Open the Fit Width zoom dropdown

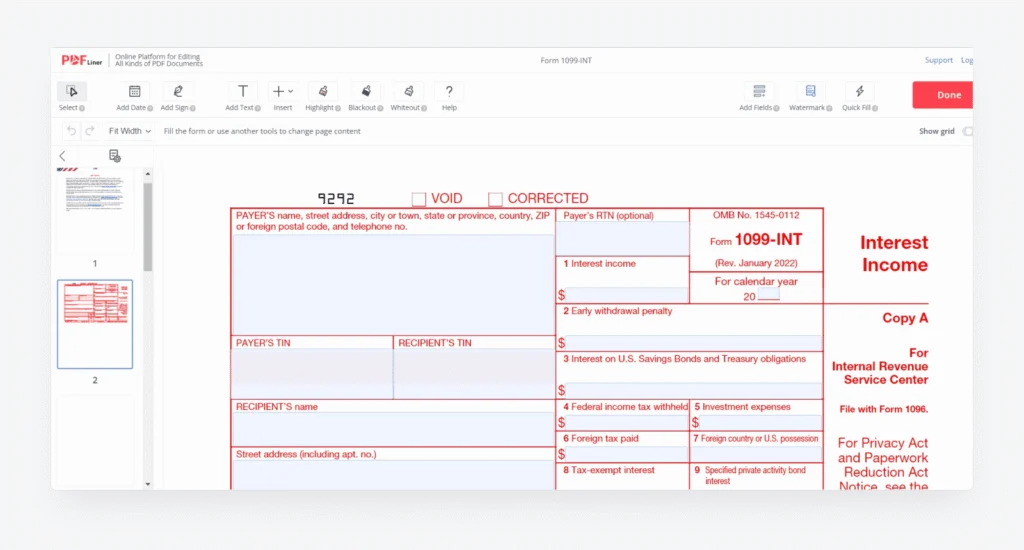pyautogui.click(x=129, y=131)
